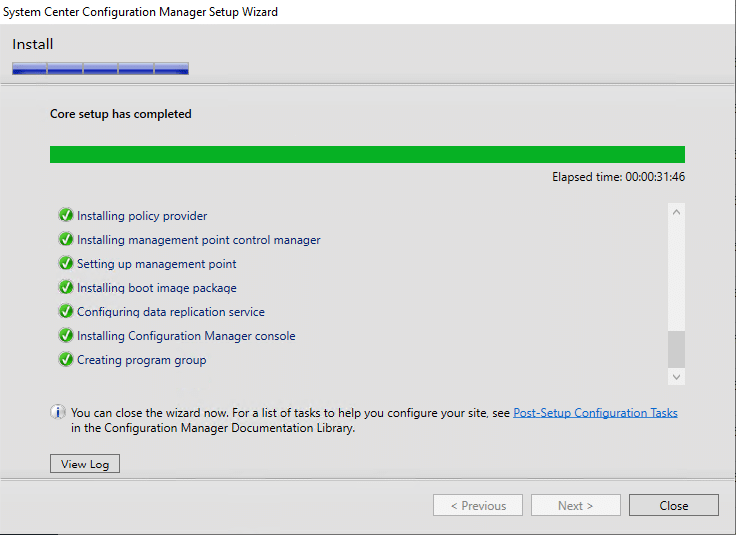The width and height of the screenshot is (736, 535).
Task: Click checkmark beside Installing Configuration Manager console
Action: 66,336
